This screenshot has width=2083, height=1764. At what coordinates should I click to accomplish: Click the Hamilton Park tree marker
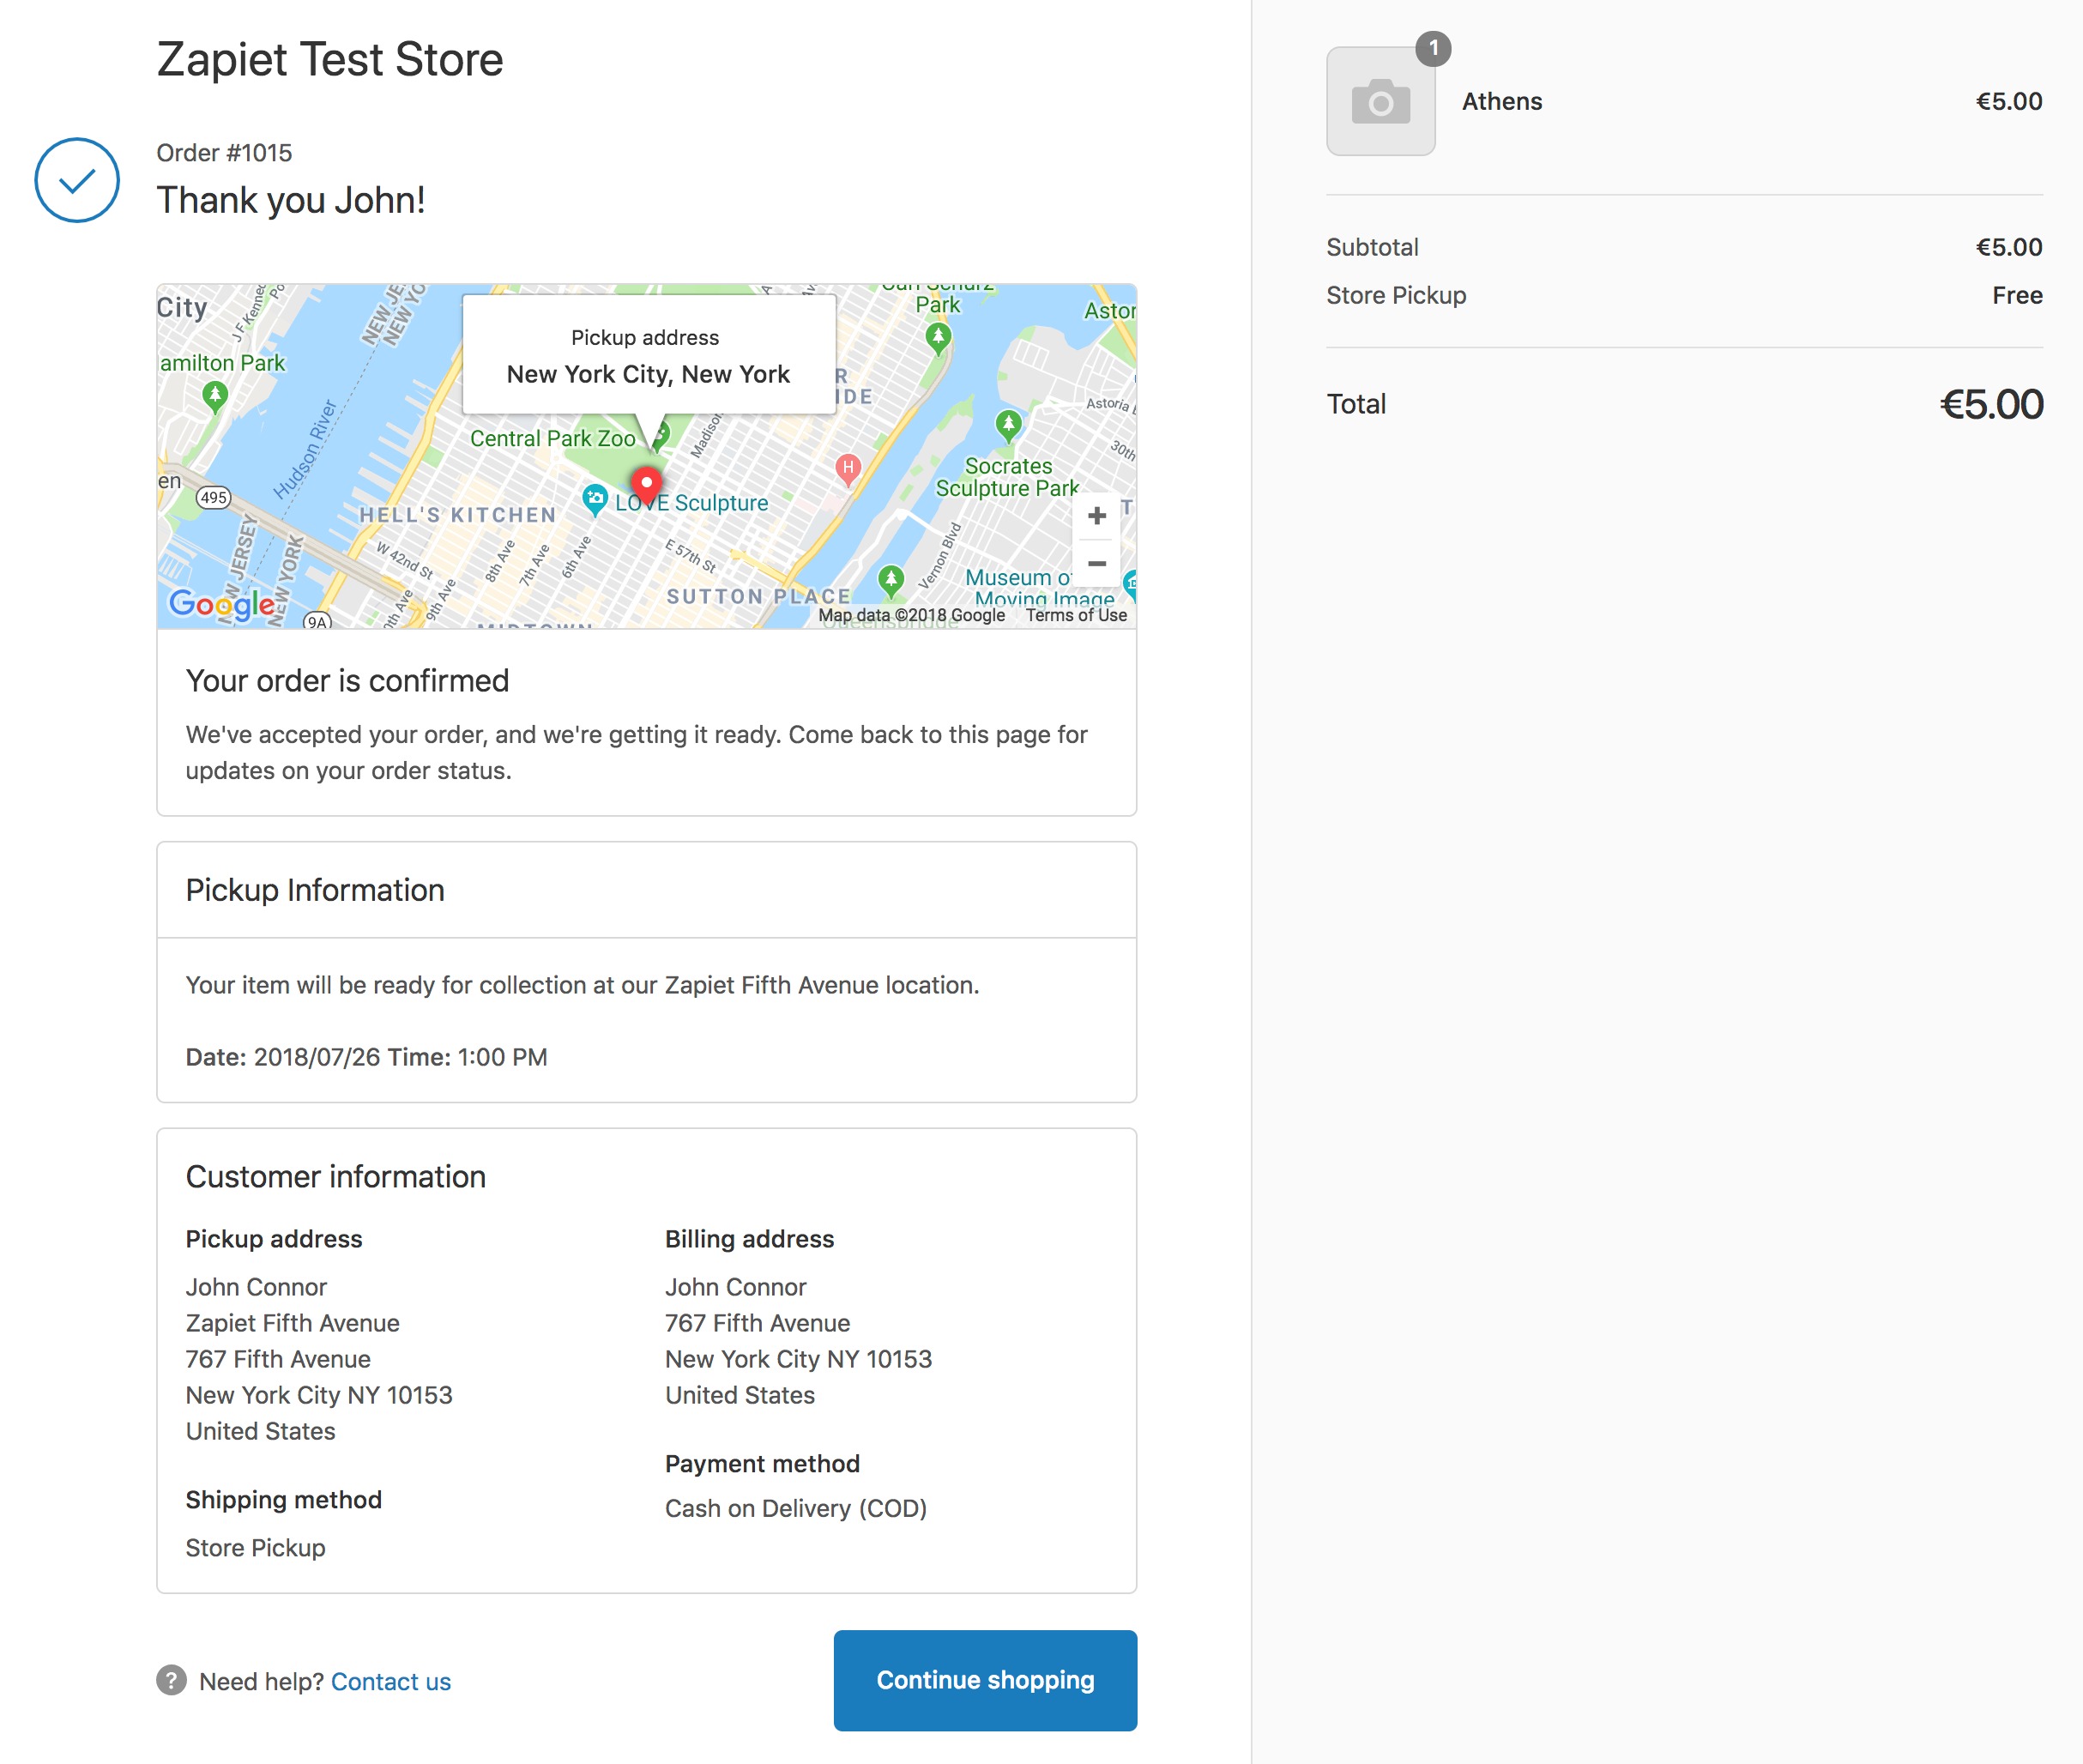coord(215,397)
